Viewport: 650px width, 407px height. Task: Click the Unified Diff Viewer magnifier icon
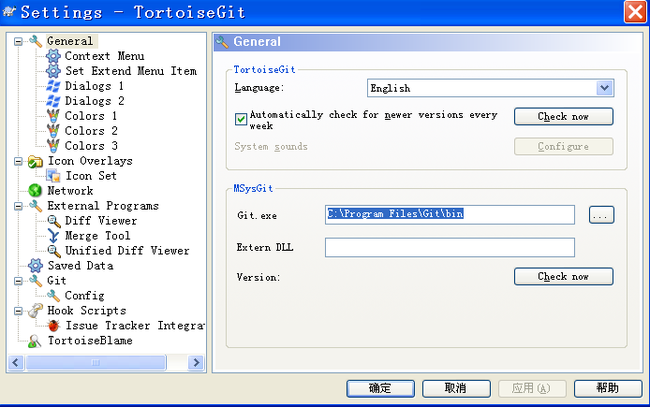(54, 251)
